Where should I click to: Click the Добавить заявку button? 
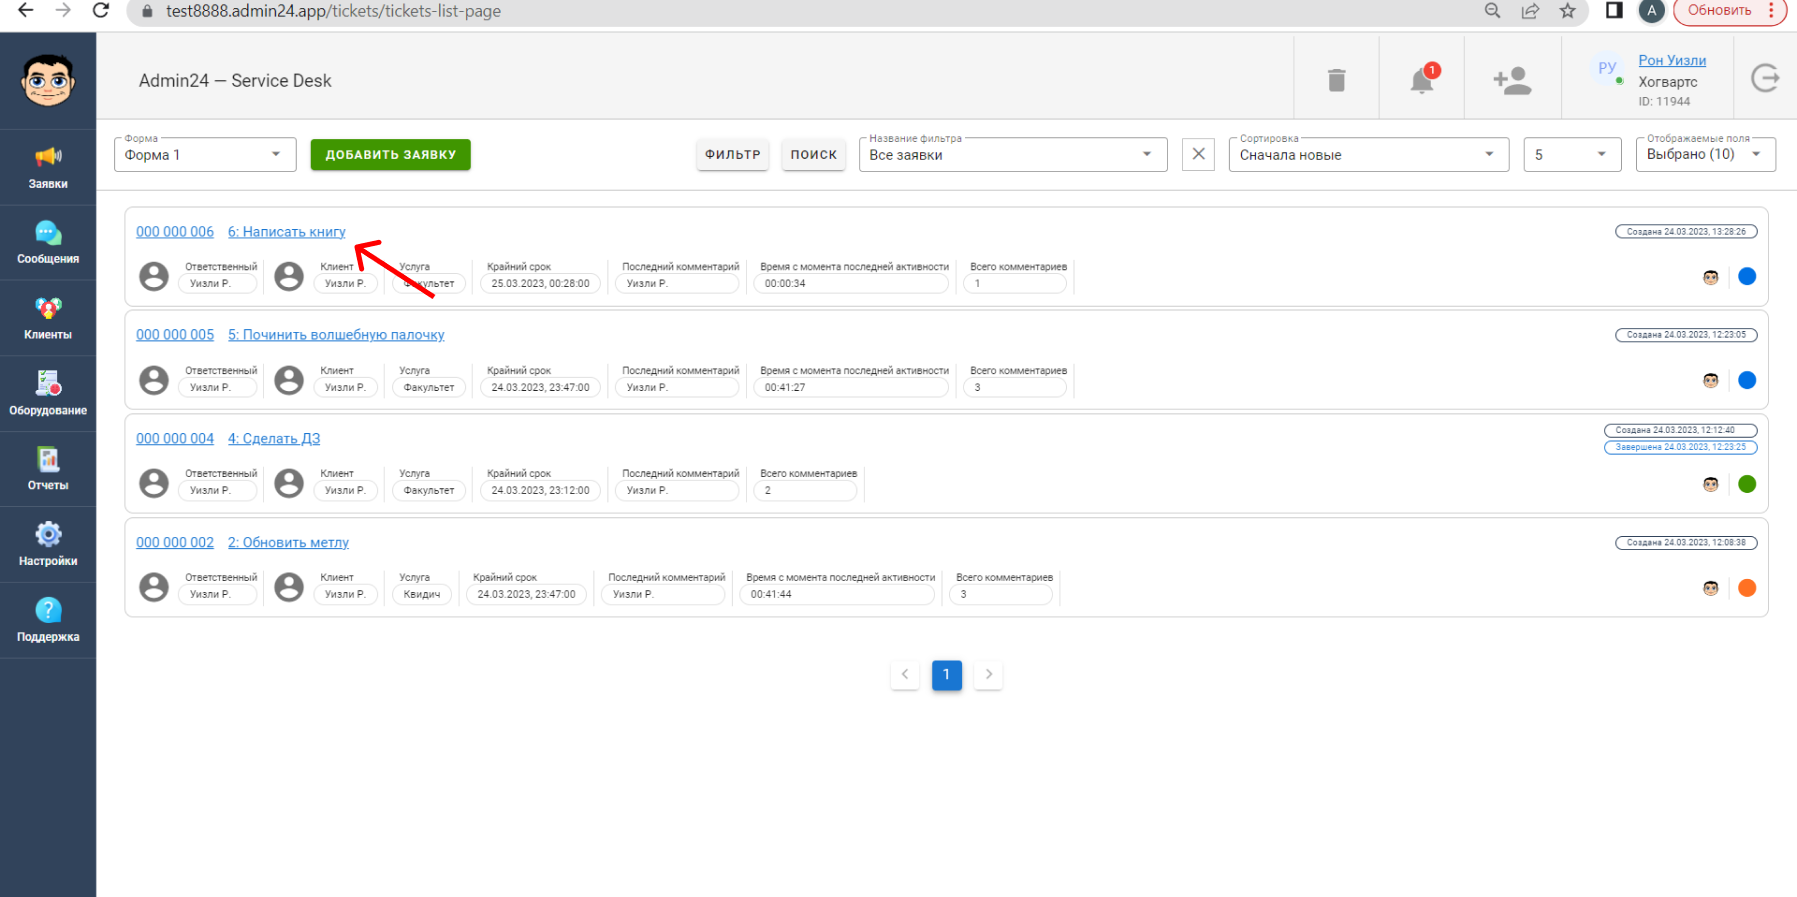(390, 154)
